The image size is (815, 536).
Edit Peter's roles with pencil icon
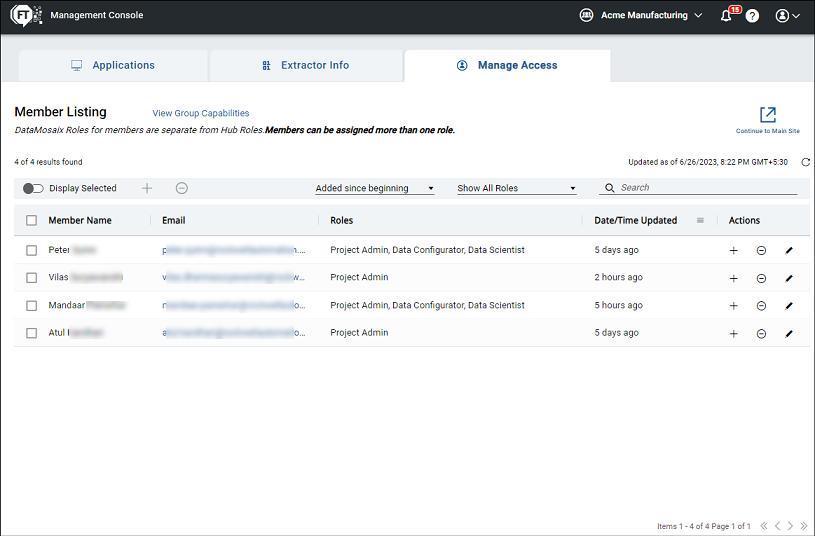(789, 251)
